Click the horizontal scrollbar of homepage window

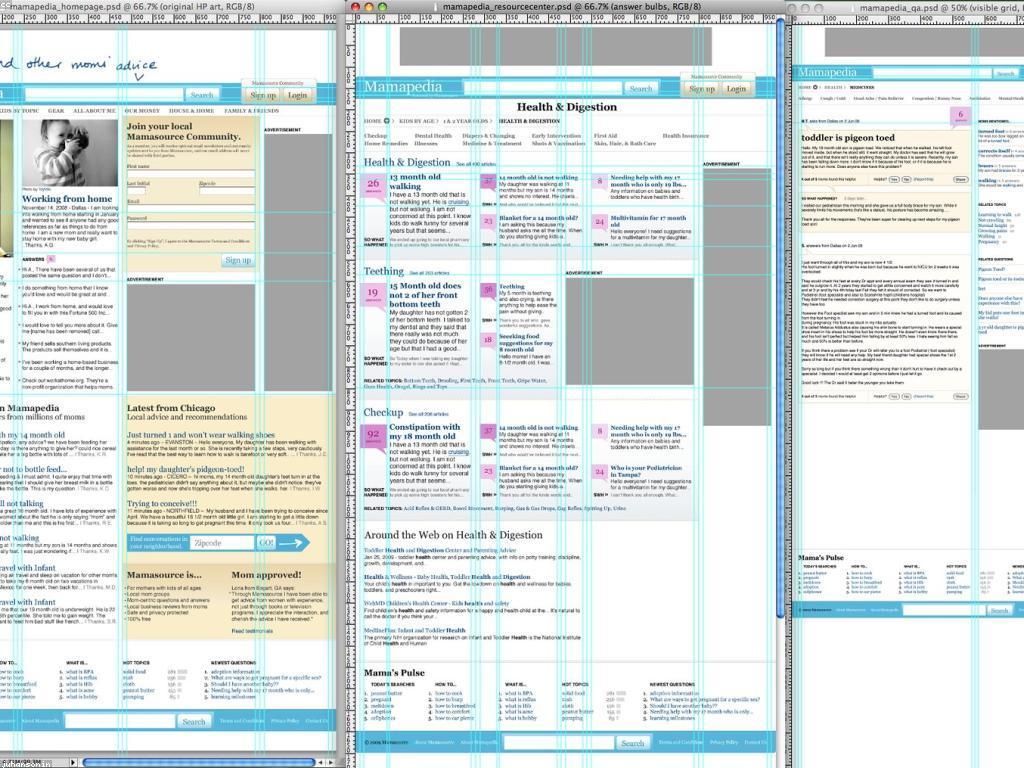tap(200, 762)
